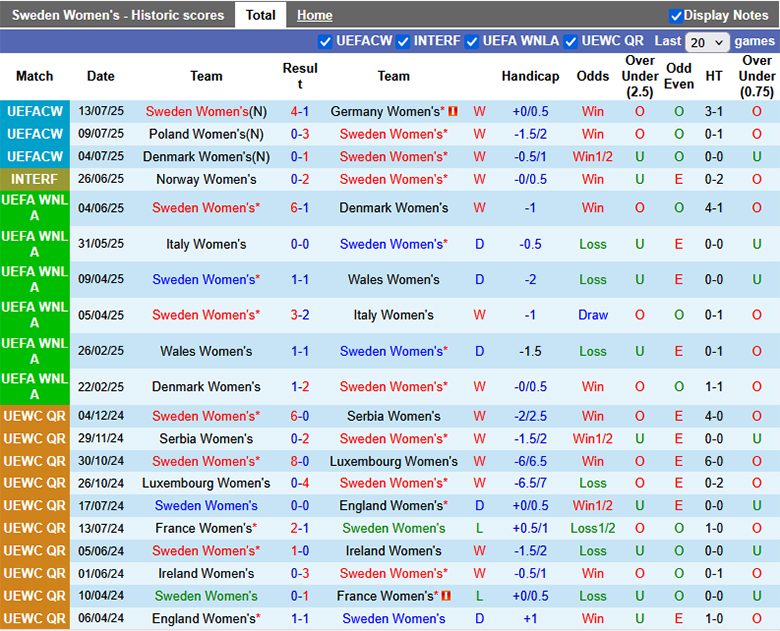Click Loss1/2 odds on France row
Image resolution: width=780 pixels, height=631 pixels.
tap(592, 528)
